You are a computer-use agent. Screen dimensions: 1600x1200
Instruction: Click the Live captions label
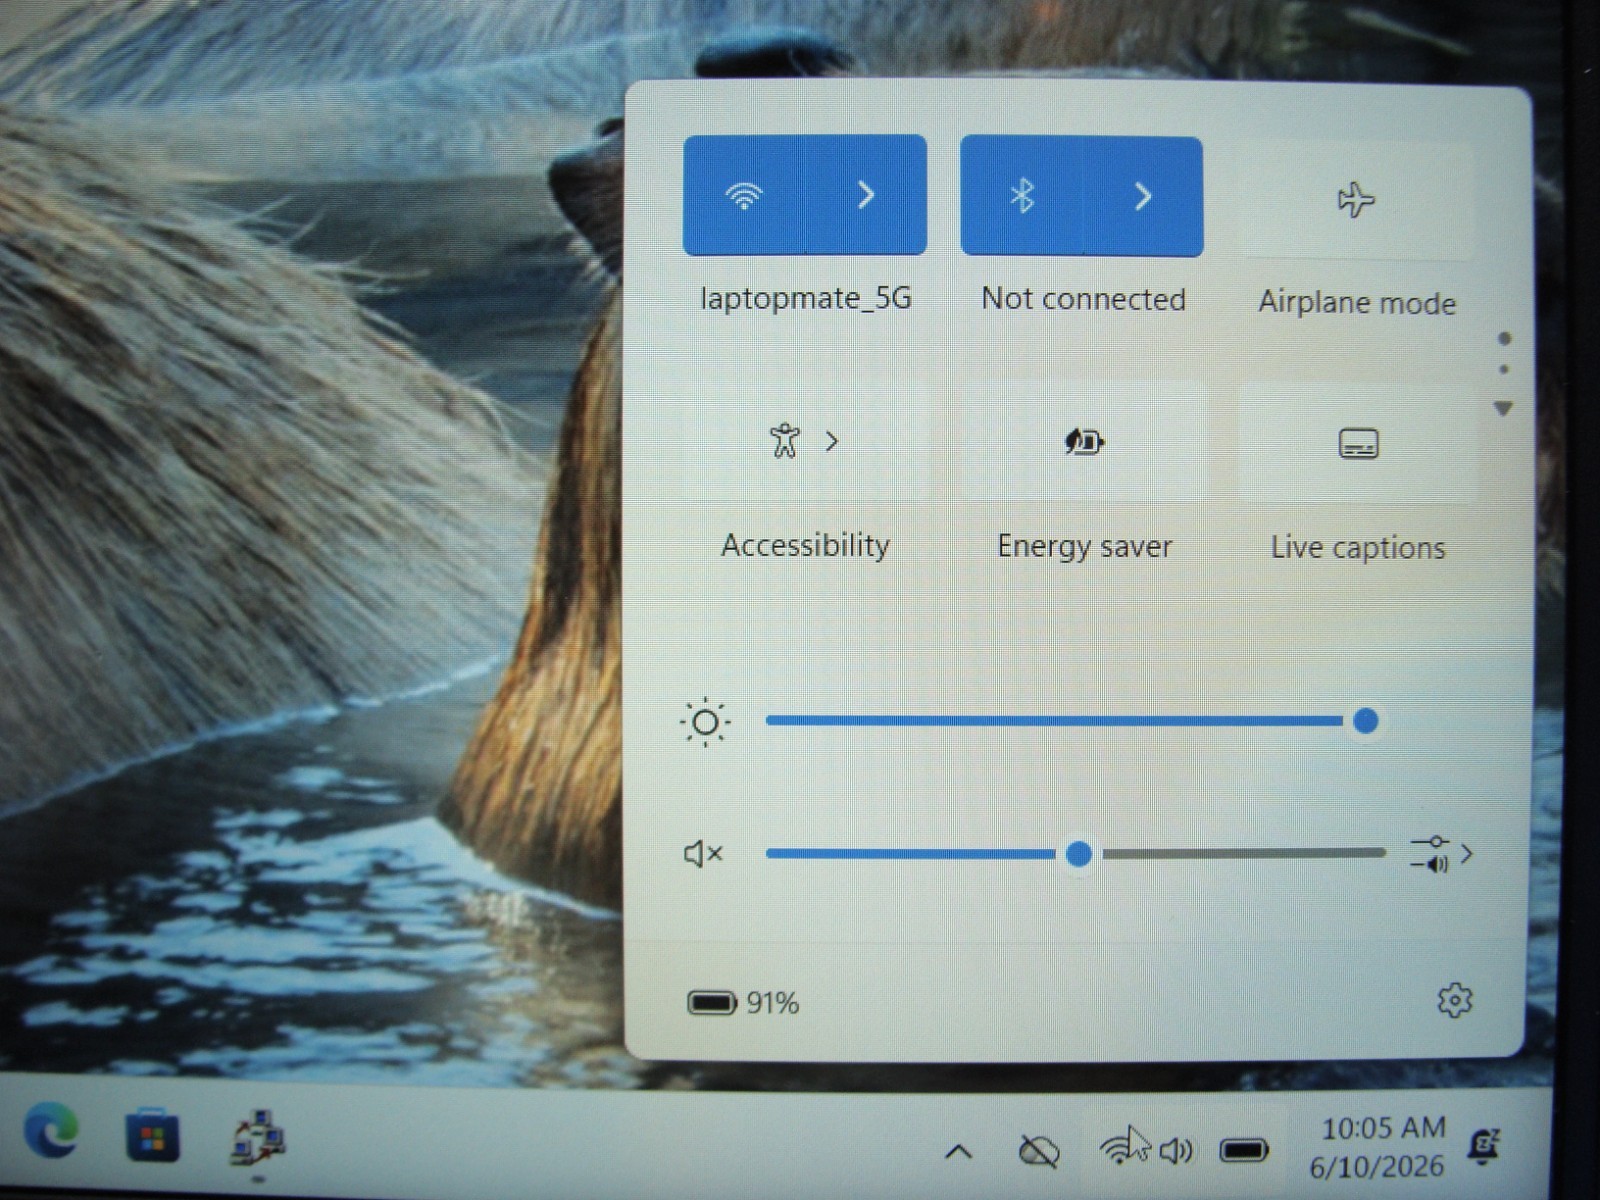pyautogui.click(x=1358, y=548)
